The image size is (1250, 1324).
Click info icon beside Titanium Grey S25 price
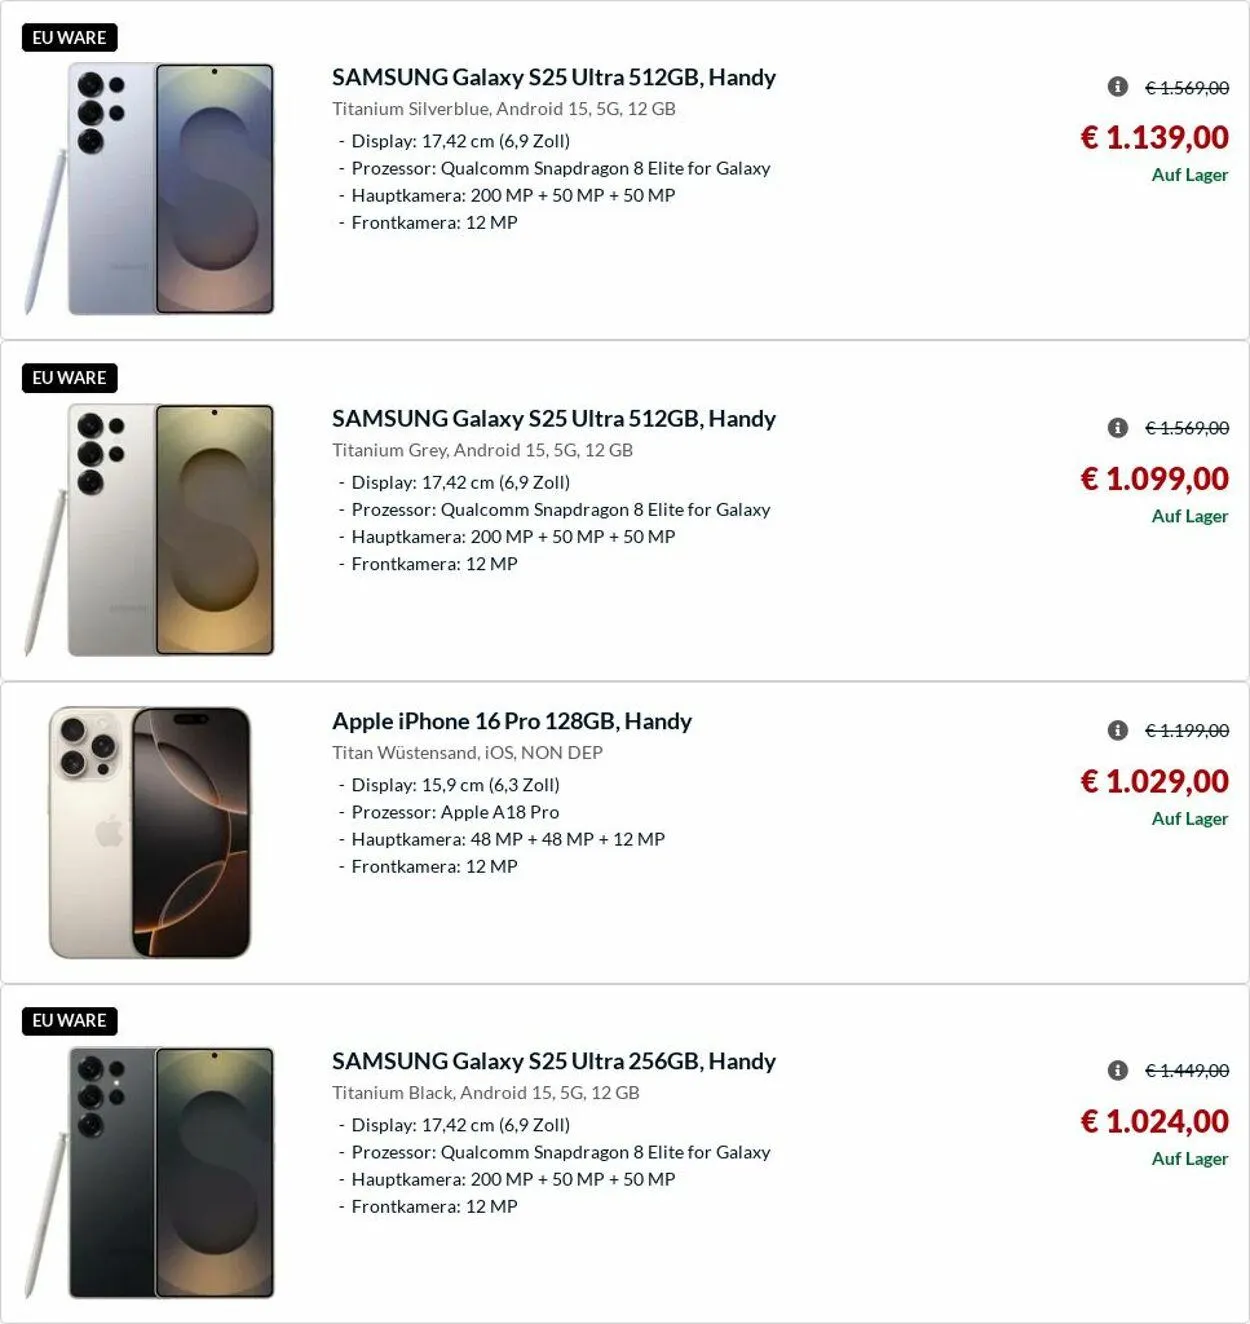point(1118,428)
